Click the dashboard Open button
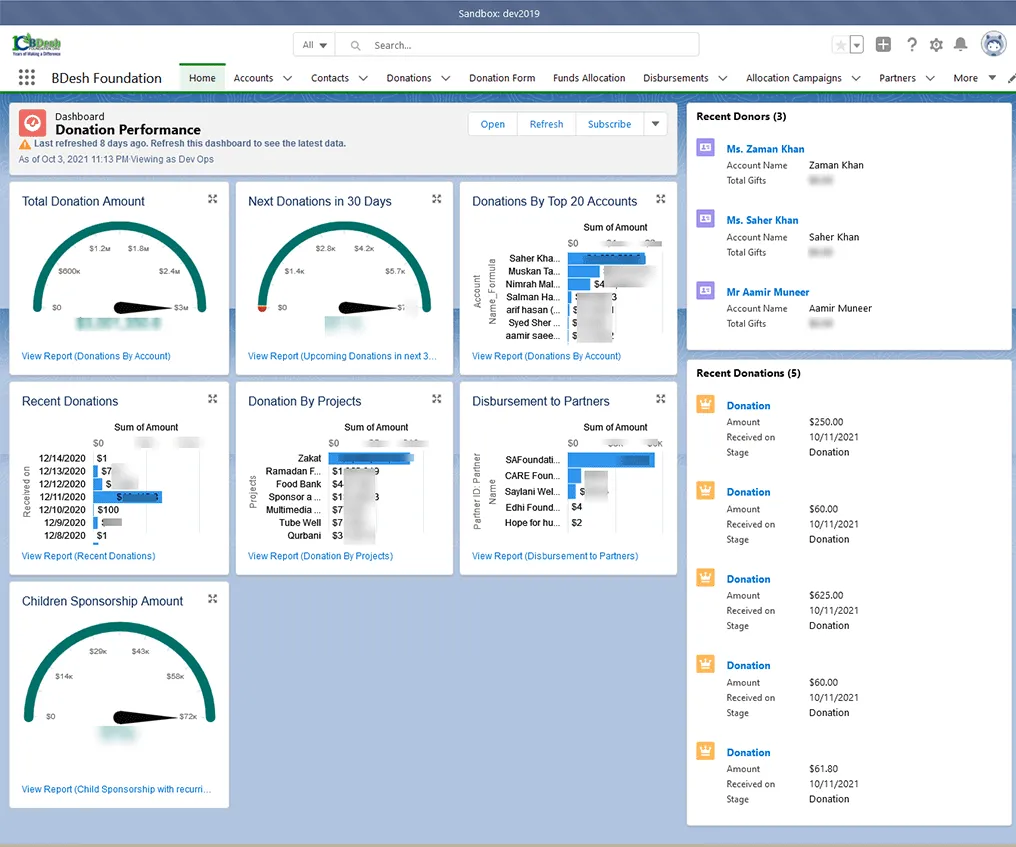1016x847 pixels. (492, 124)
